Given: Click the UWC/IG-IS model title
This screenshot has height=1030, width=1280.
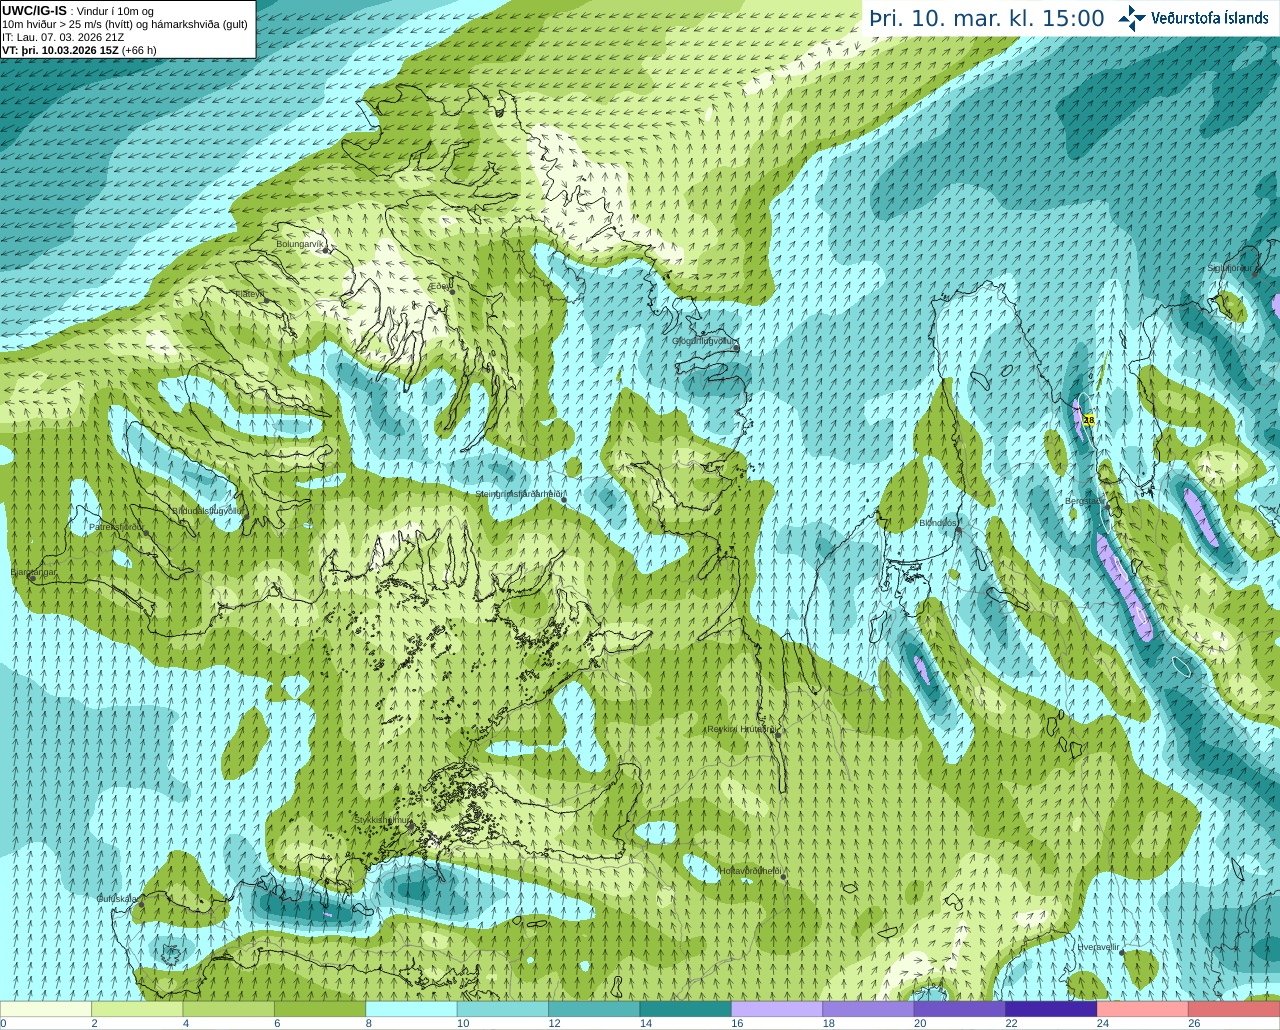Looking at the screenshot, I should pos(34,10).
